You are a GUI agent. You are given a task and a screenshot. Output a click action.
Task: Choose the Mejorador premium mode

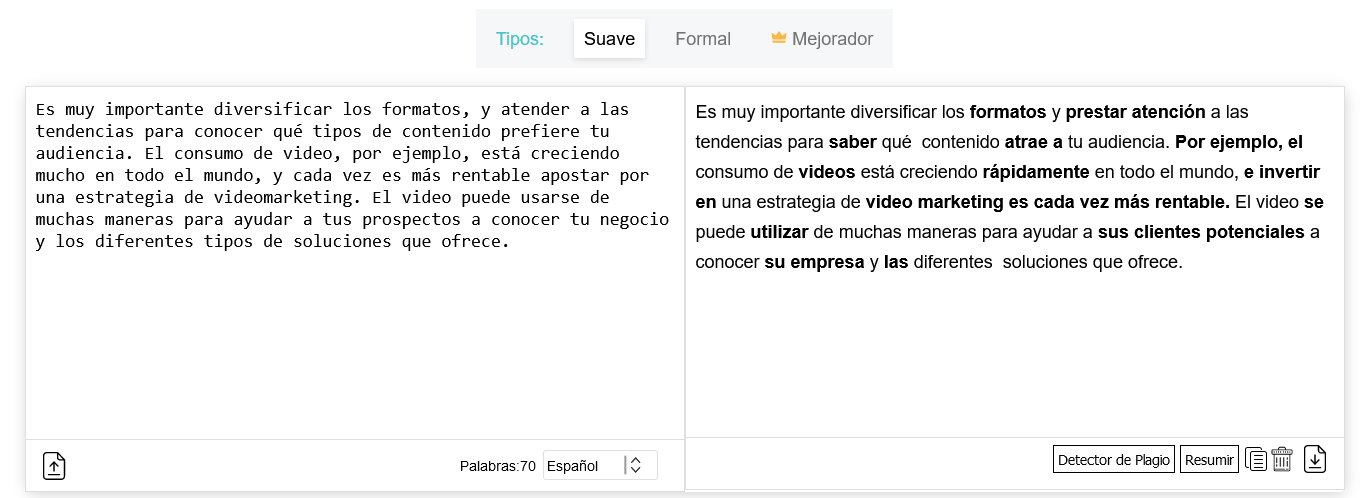832,39
